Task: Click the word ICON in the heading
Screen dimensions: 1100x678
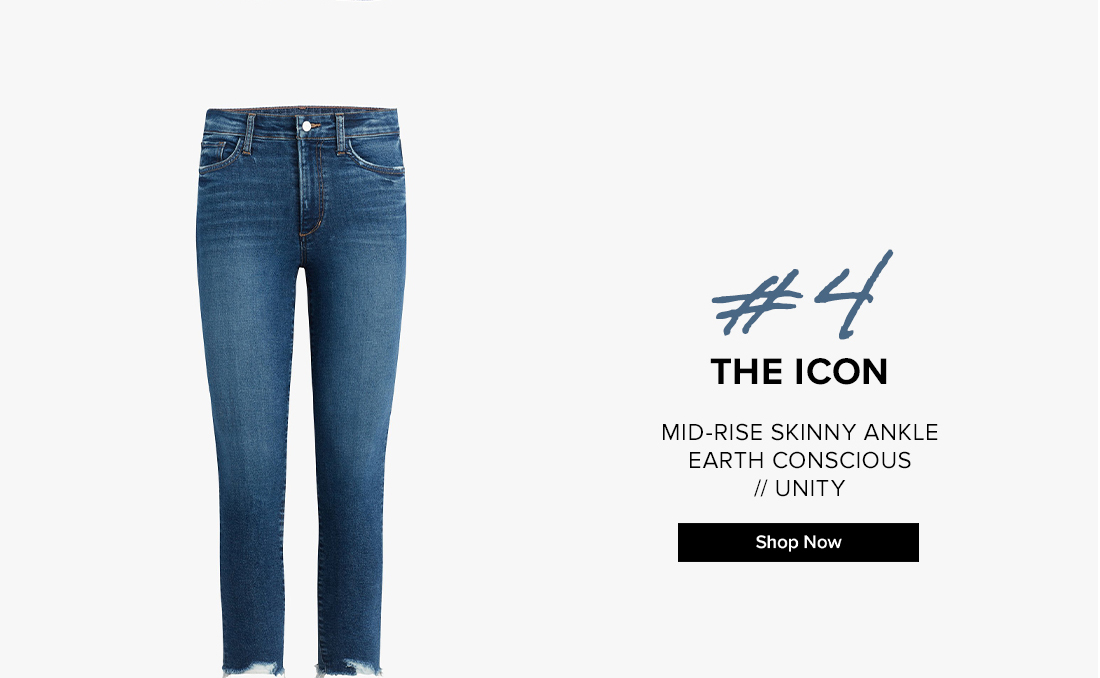Action: 841,372
